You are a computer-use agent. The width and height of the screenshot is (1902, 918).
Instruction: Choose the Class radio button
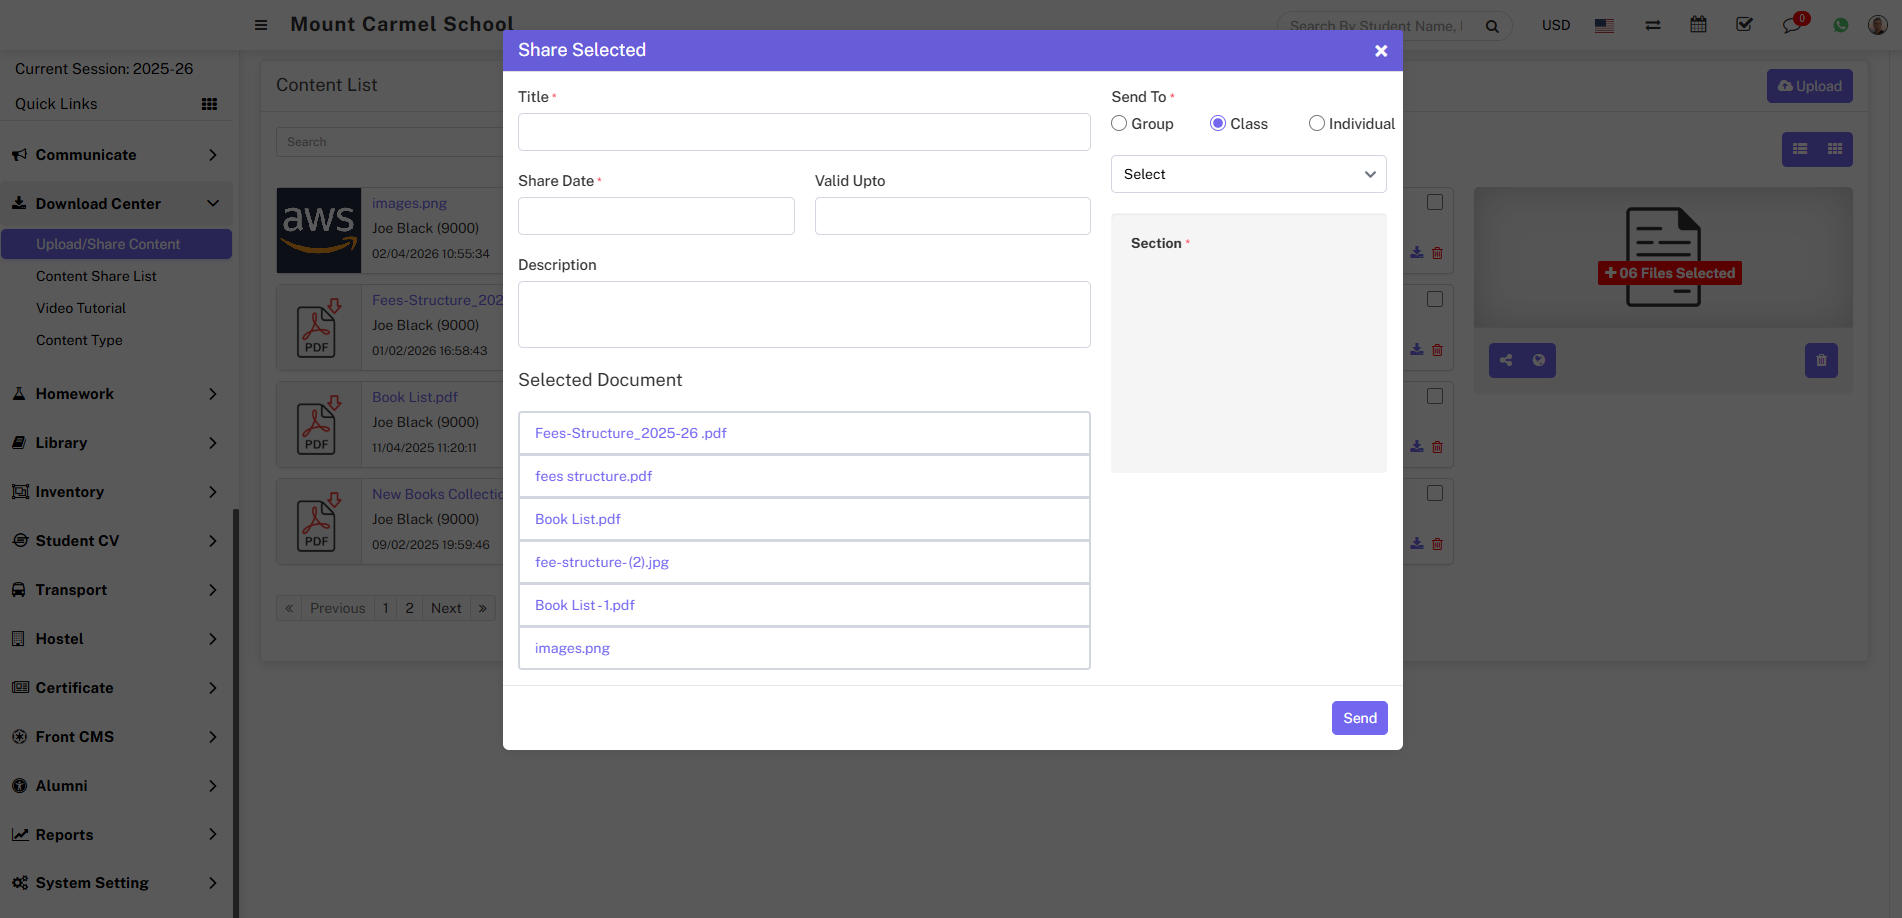pyautogui.click(x=1218, y=123)
